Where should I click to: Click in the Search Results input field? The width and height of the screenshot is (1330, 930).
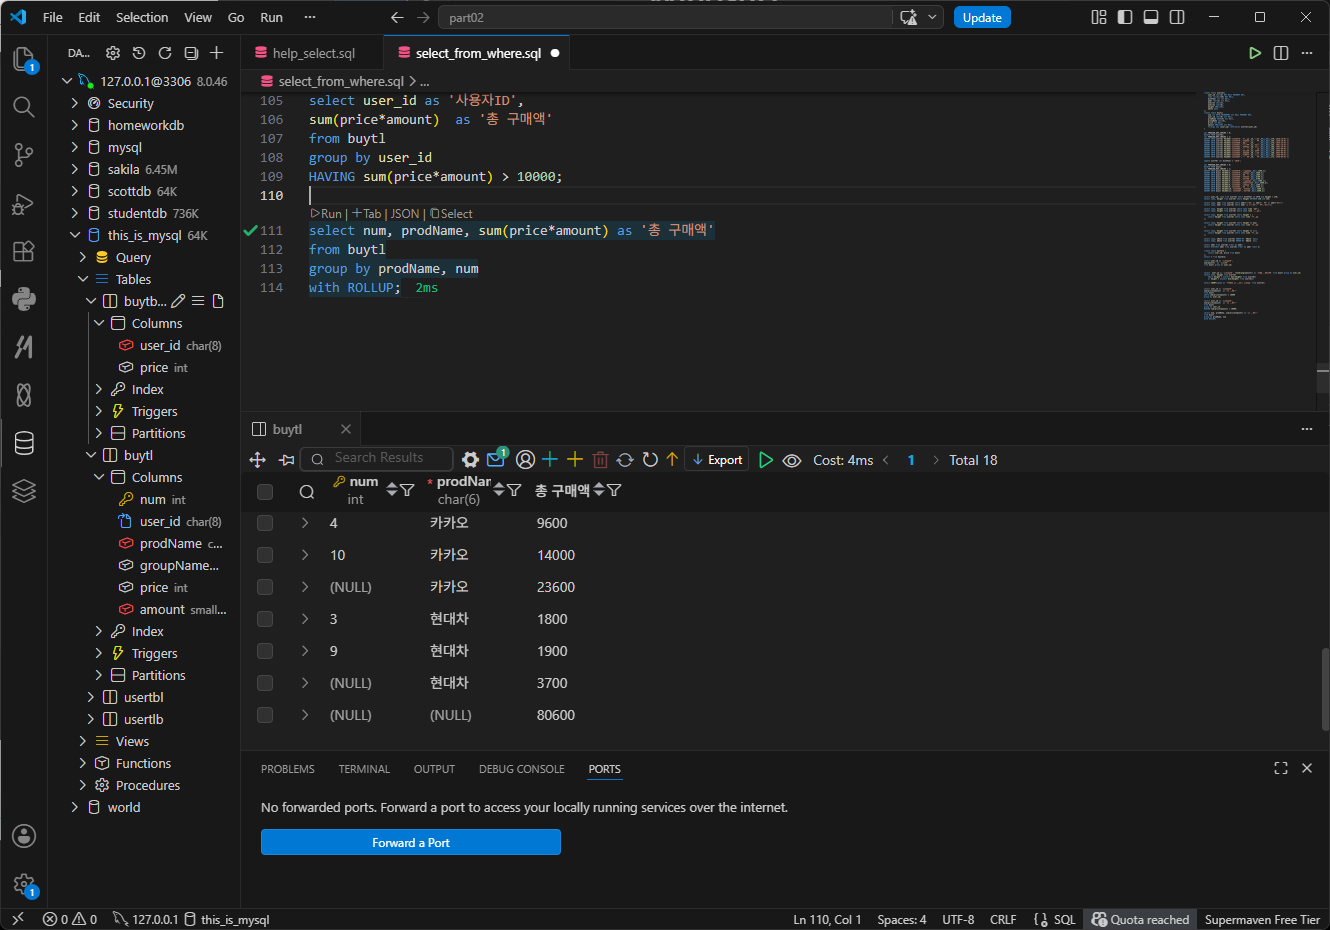click(x=377, y=458)
